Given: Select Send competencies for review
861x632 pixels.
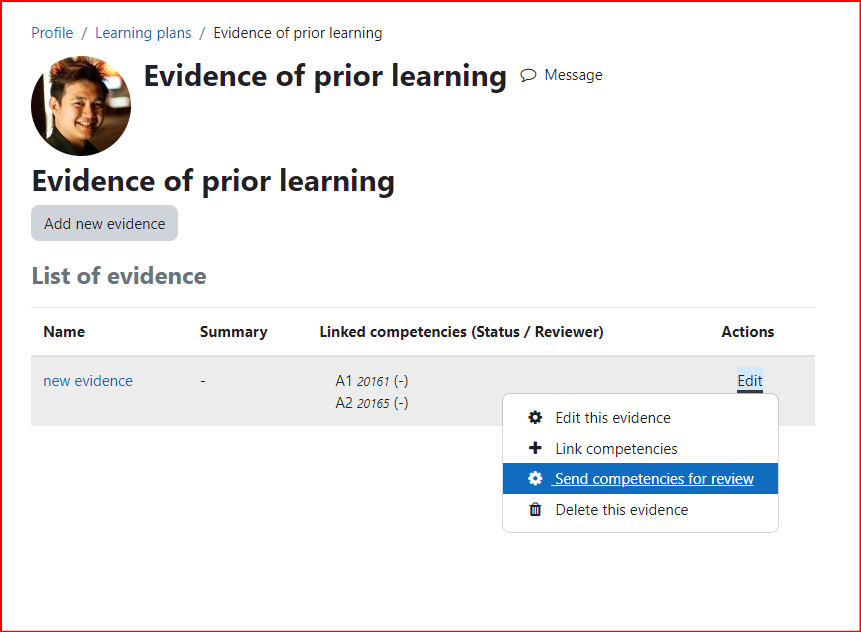Looking at the screenshot, I should point(640,479).
